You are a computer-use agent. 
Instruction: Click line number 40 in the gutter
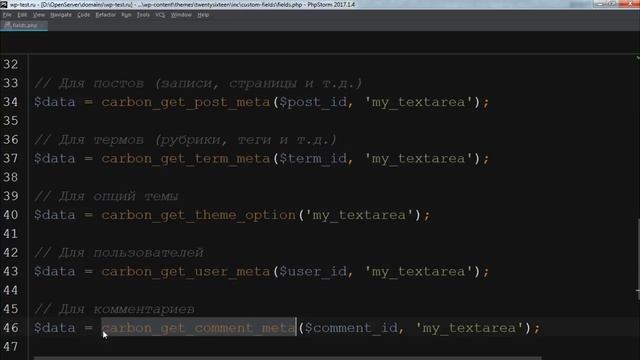11,215
